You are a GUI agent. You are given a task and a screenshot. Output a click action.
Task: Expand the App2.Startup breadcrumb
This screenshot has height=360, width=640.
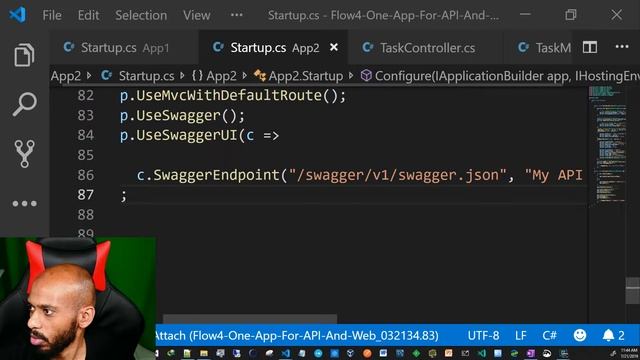tap(305, 76)
